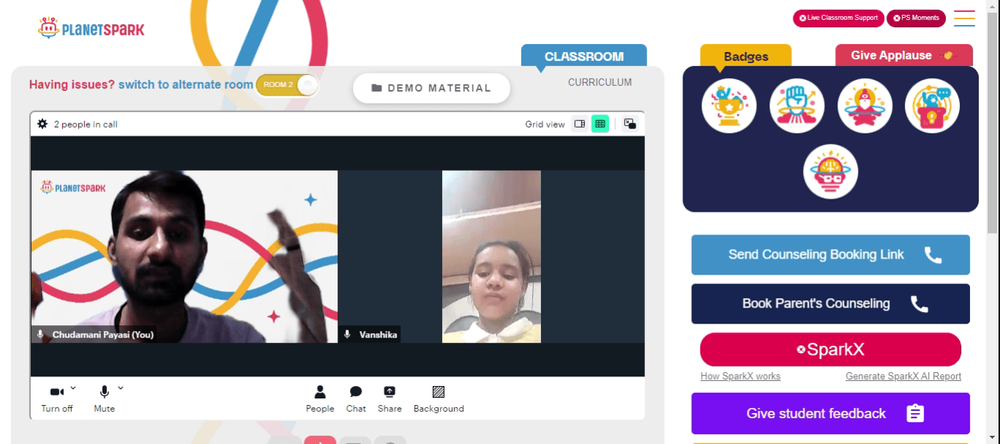
Task: Switch to the CLASSROOM tab
Action: (x=584, y=56)
